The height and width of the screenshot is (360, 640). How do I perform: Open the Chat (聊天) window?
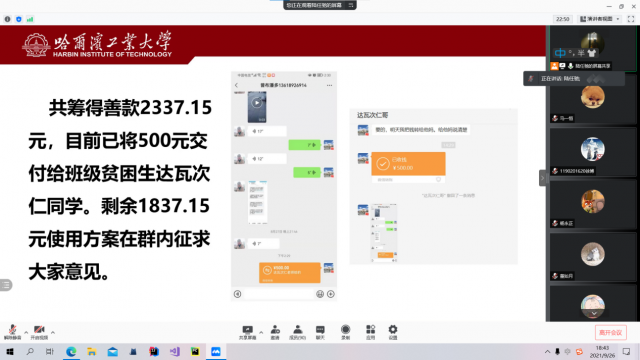coord(320,332)
